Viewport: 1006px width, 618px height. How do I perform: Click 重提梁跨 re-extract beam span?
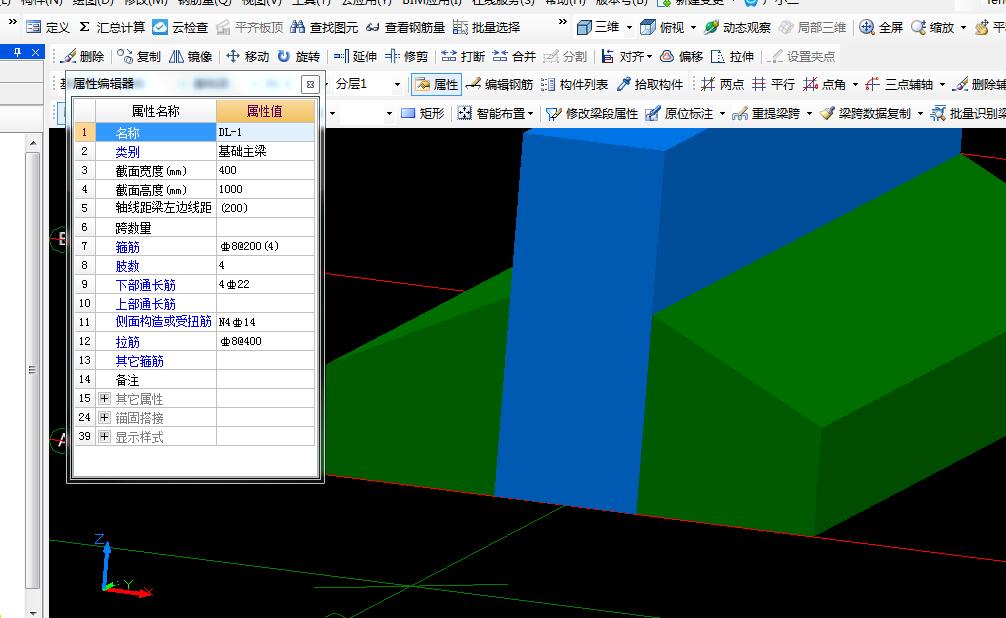[766, 114]
